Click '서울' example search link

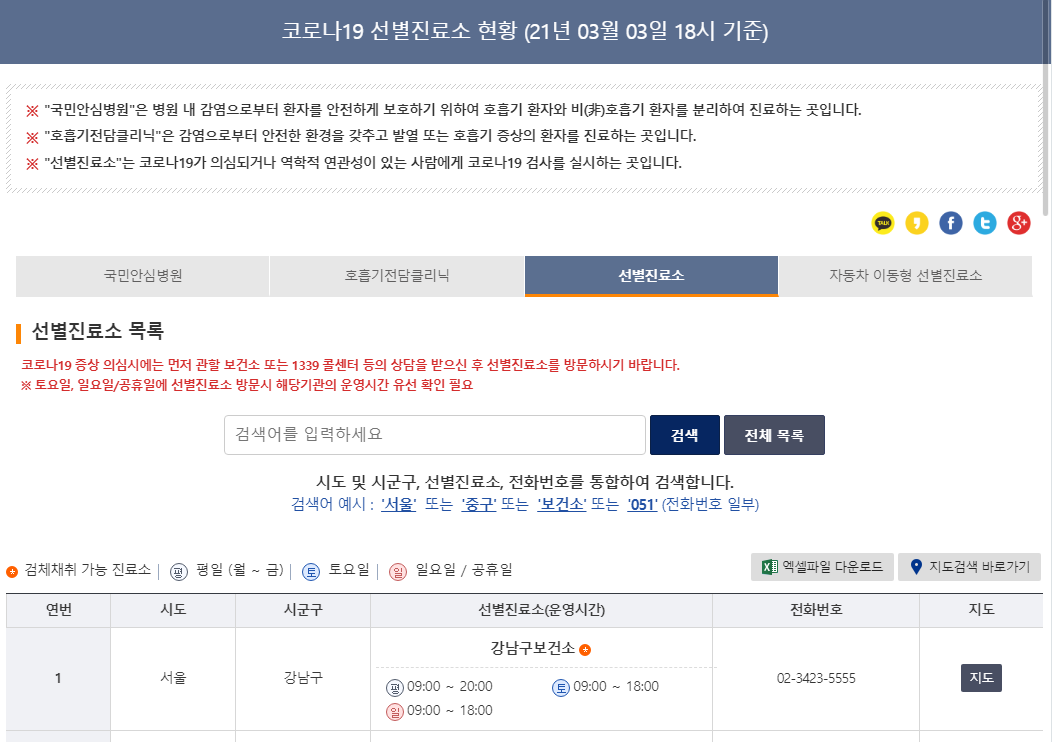tap(398, 504)
